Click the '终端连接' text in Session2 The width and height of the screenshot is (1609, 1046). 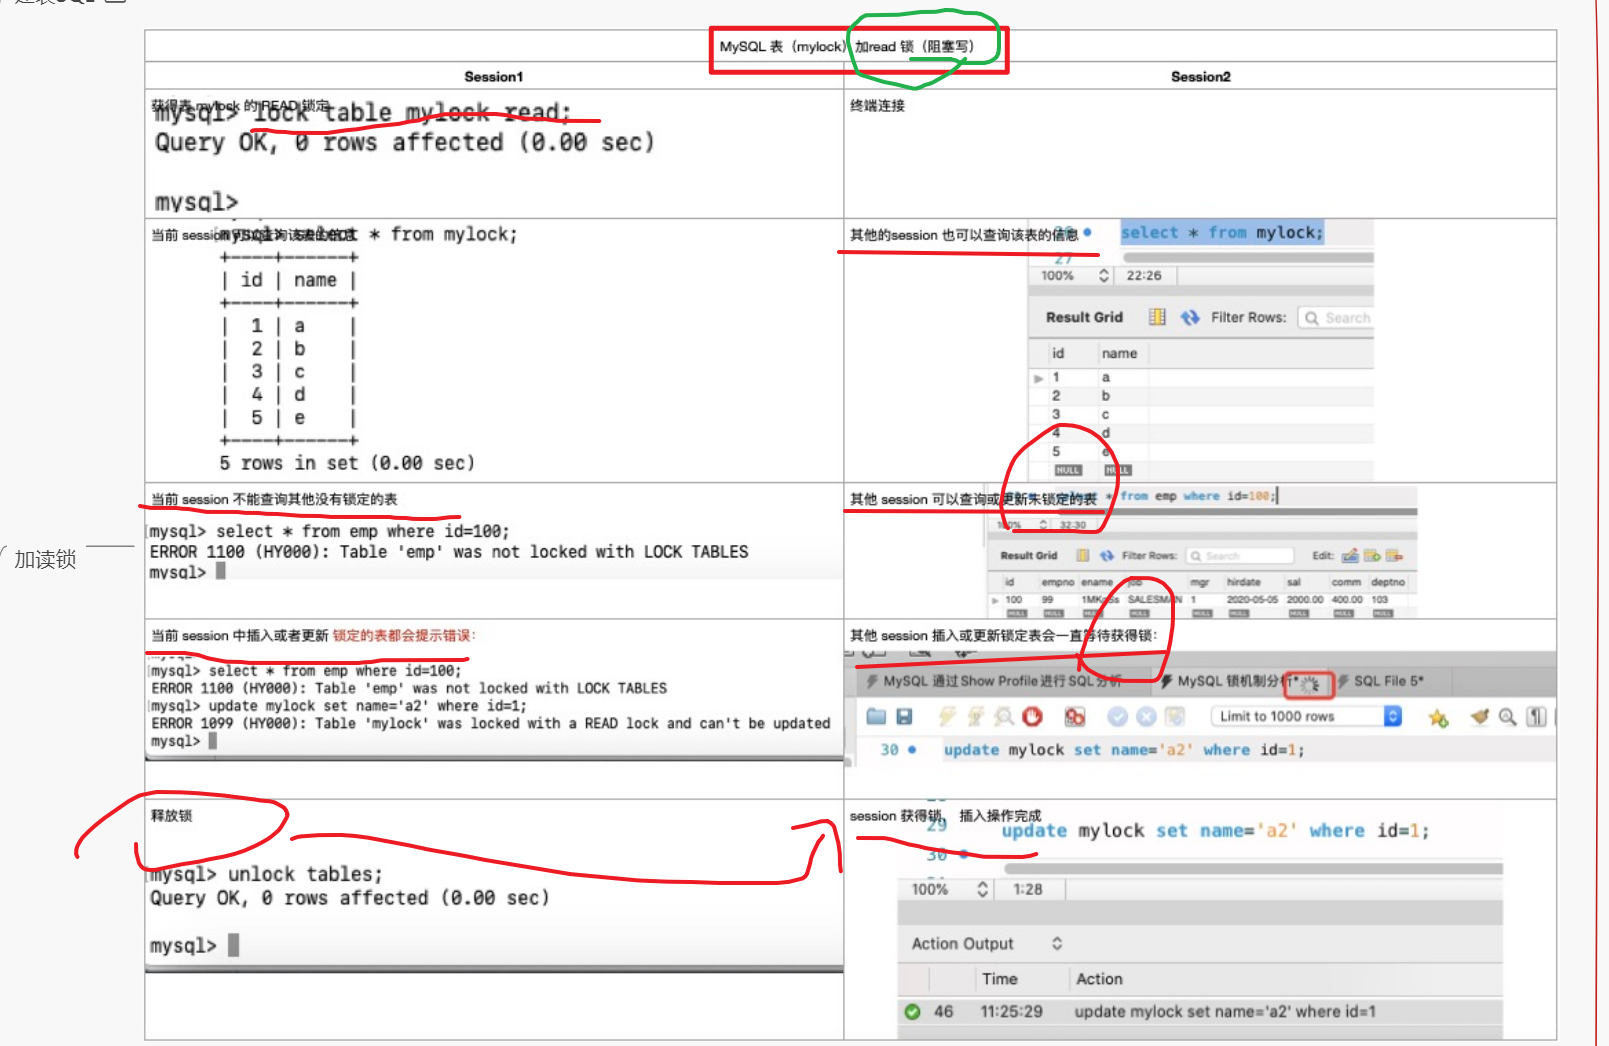tap(877, 105)
